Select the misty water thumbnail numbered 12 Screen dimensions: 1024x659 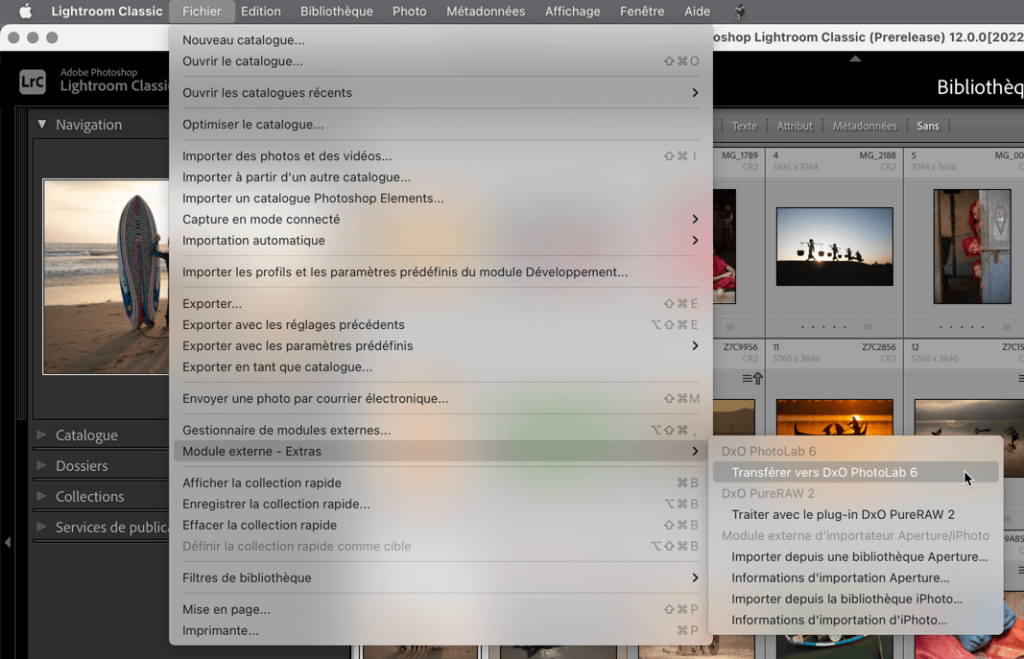[x=969, y=419]
